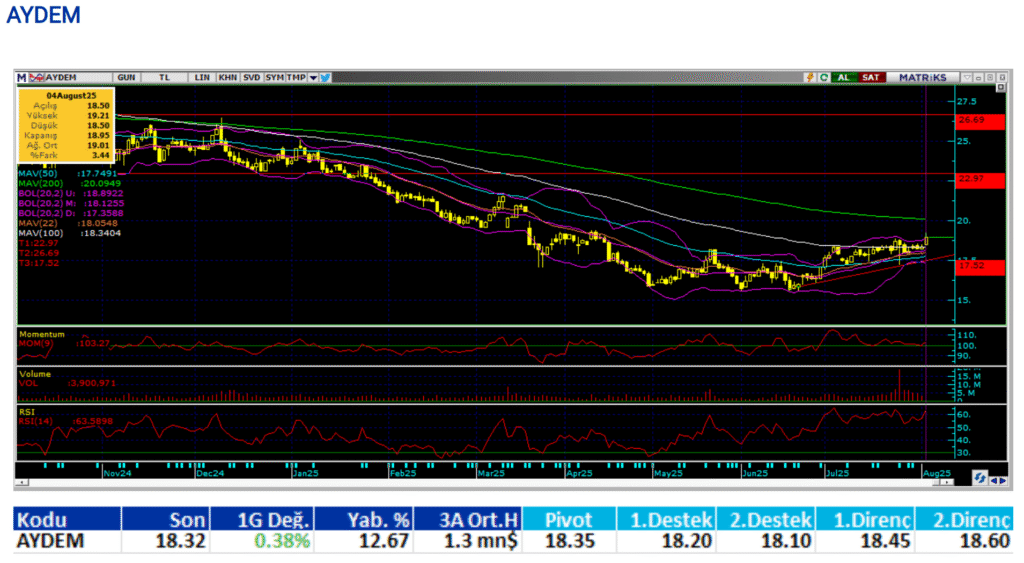Click the May25 timeline label

[x=668, y=474]
